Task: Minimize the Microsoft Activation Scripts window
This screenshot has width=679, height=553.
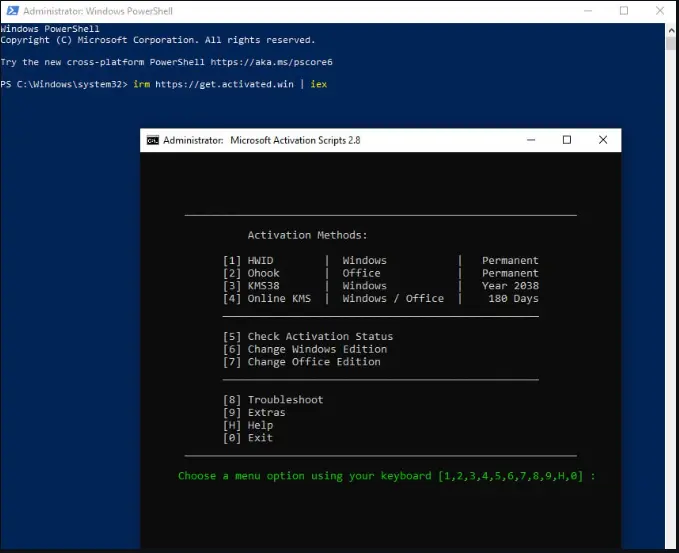Action: pyautogui.click(x=531, y=140)
